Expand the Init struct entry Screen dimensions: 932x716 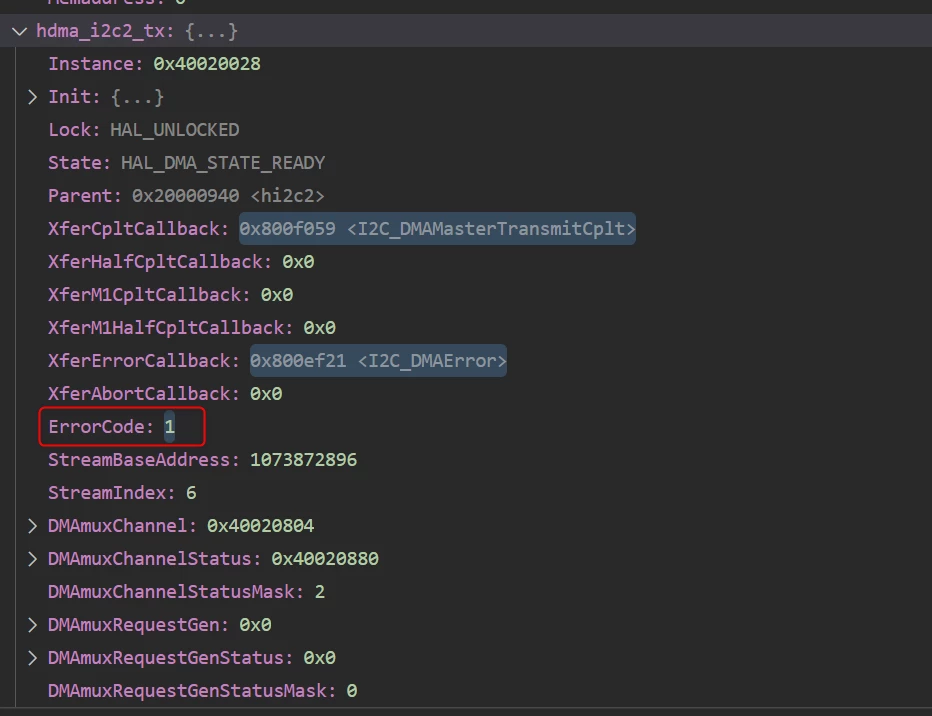(33, 97)
